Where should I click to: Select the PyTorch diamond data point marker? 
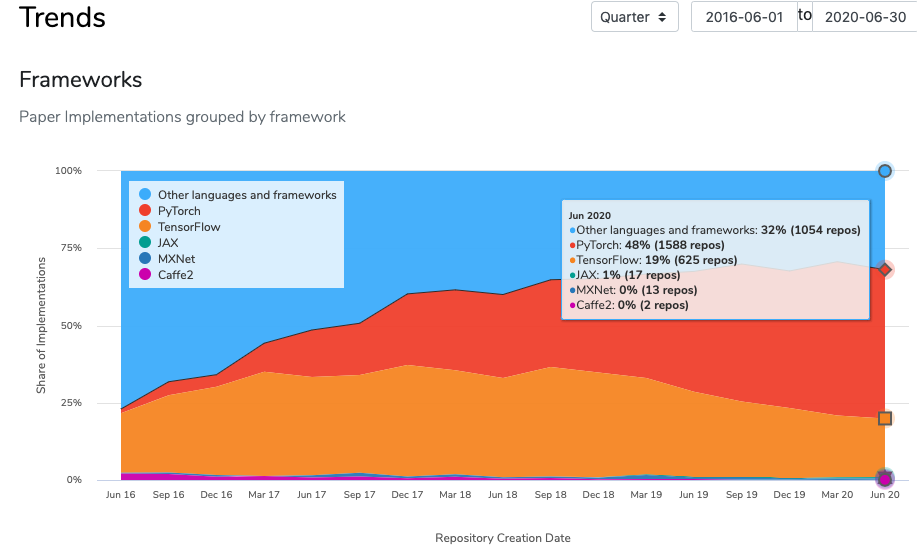pyautogui.click(x=885, y=269)
